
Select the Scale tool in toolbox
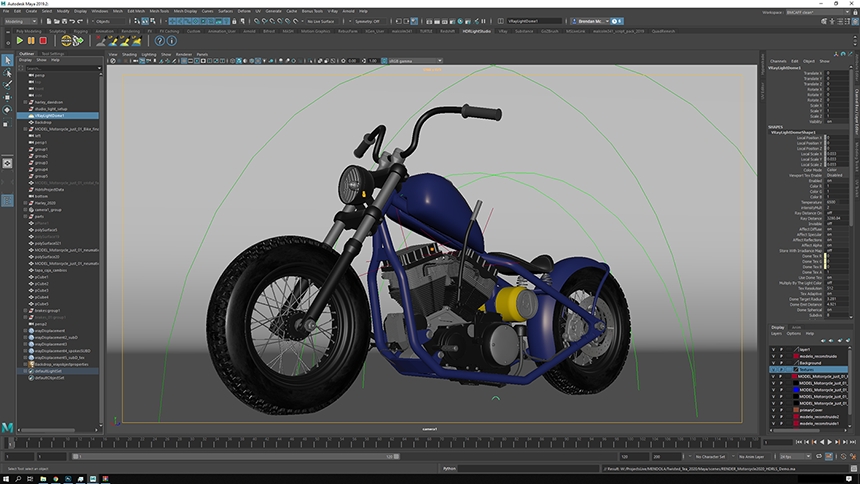(7, 123)
